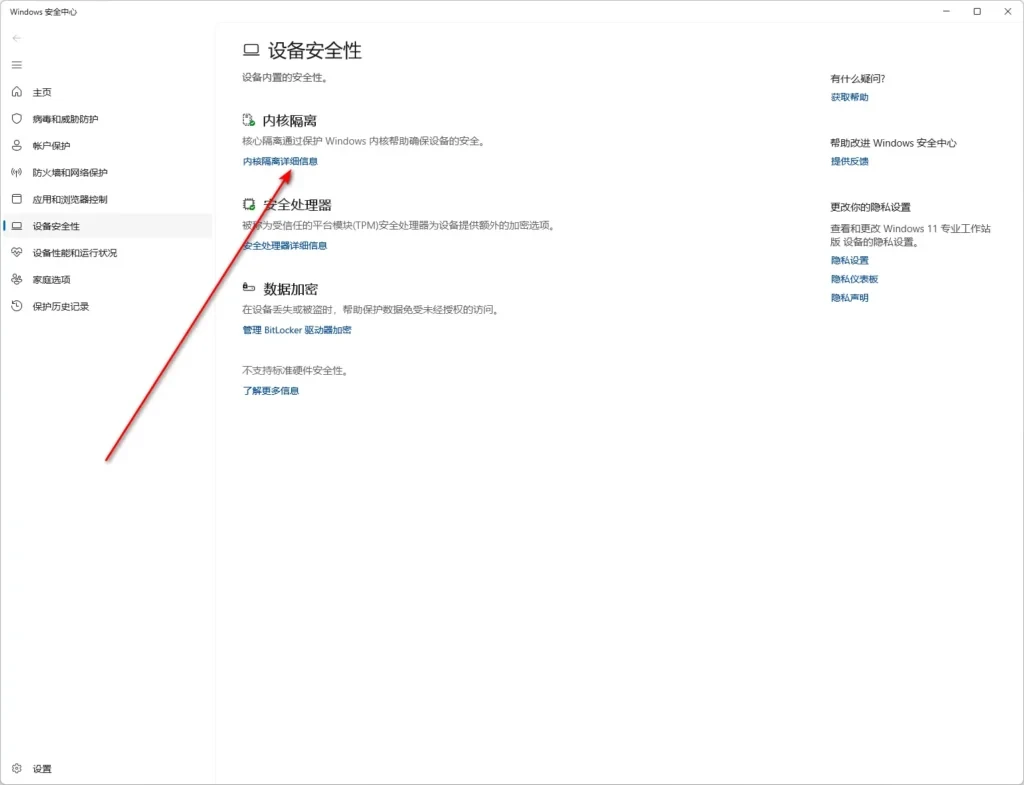Image resolution: width=1024 pixels, height=785 pixels.
Task: Click the 设备安全性 page title
Action: 315,51
